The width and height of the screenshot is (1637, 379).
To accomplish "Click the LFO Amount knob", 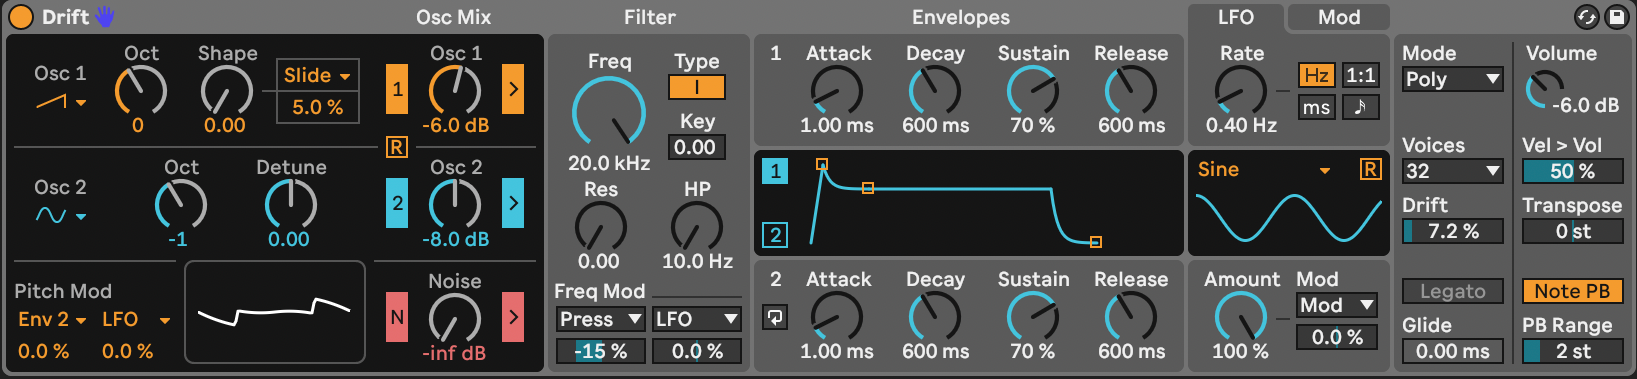I will tap(1241, 317).
